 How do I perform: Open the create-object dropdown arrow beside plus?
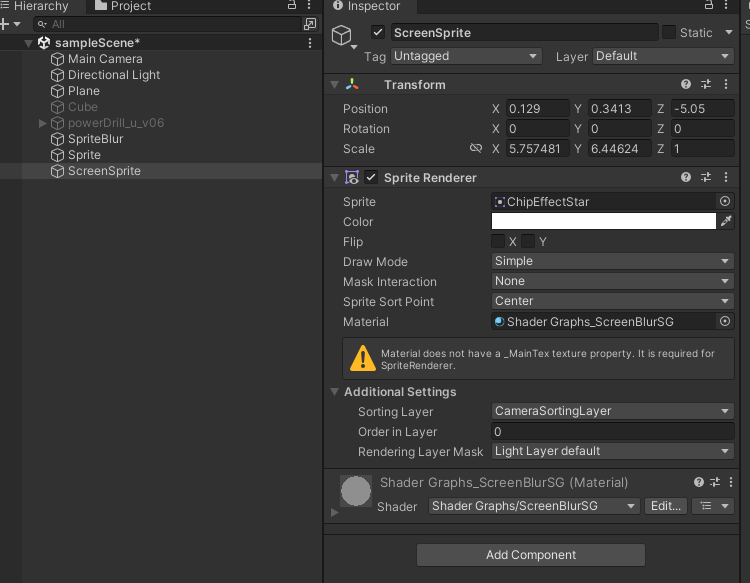click(17, 24)
